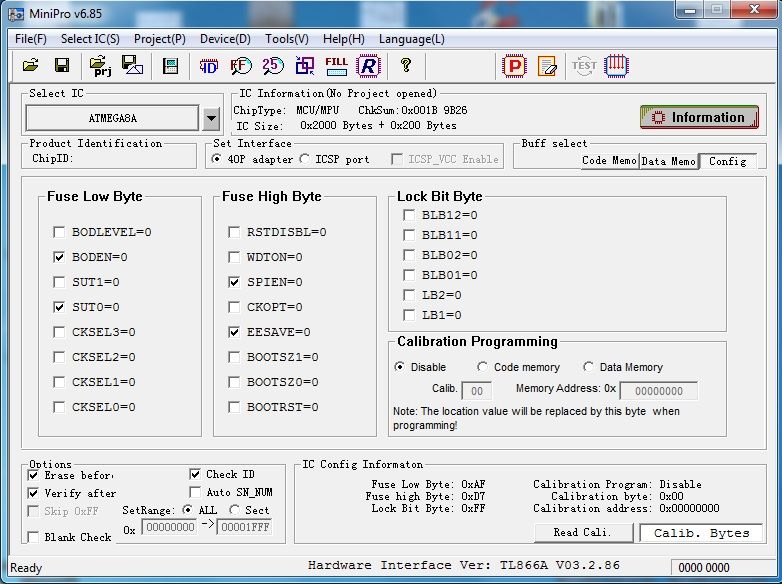Uncheck the Verify after checkbox
The image size is (782, 584).
[33, 493]
